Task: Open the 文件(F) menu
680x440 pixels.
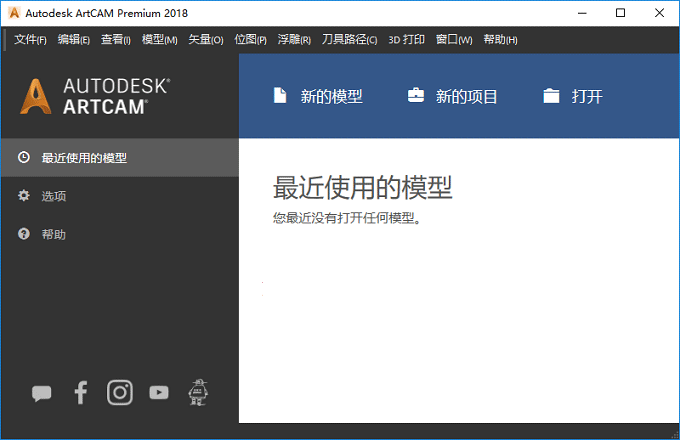Action: pos(30,40)
